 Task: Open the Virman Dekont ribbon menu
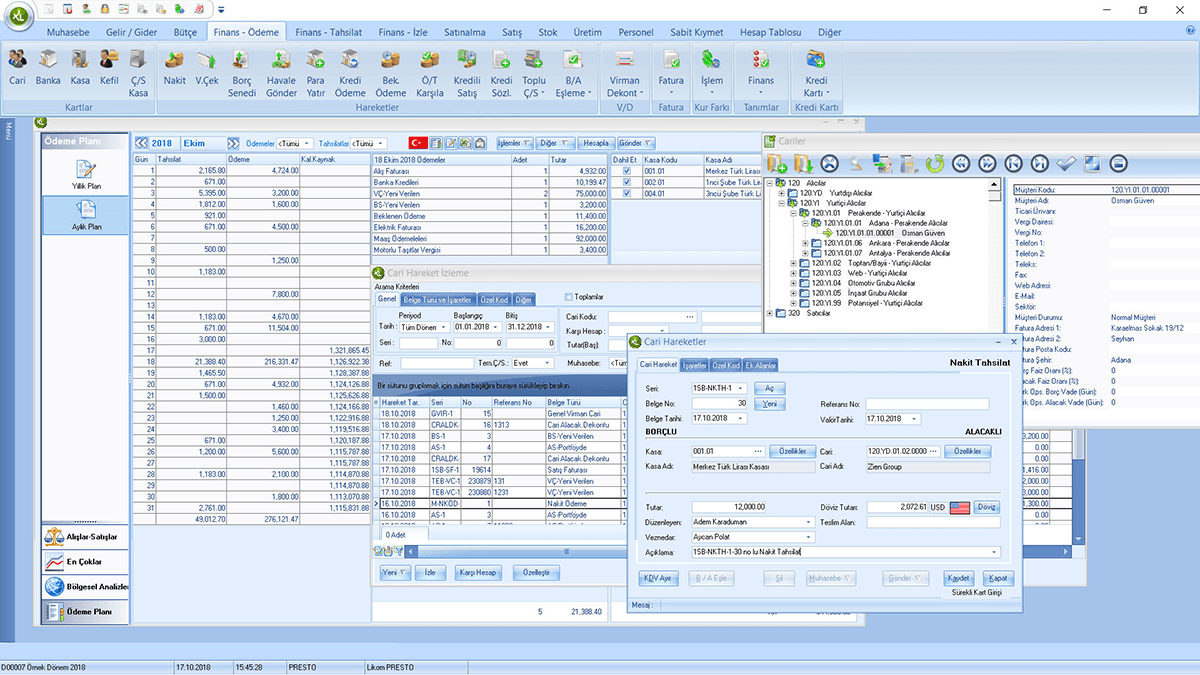(625, 73)
